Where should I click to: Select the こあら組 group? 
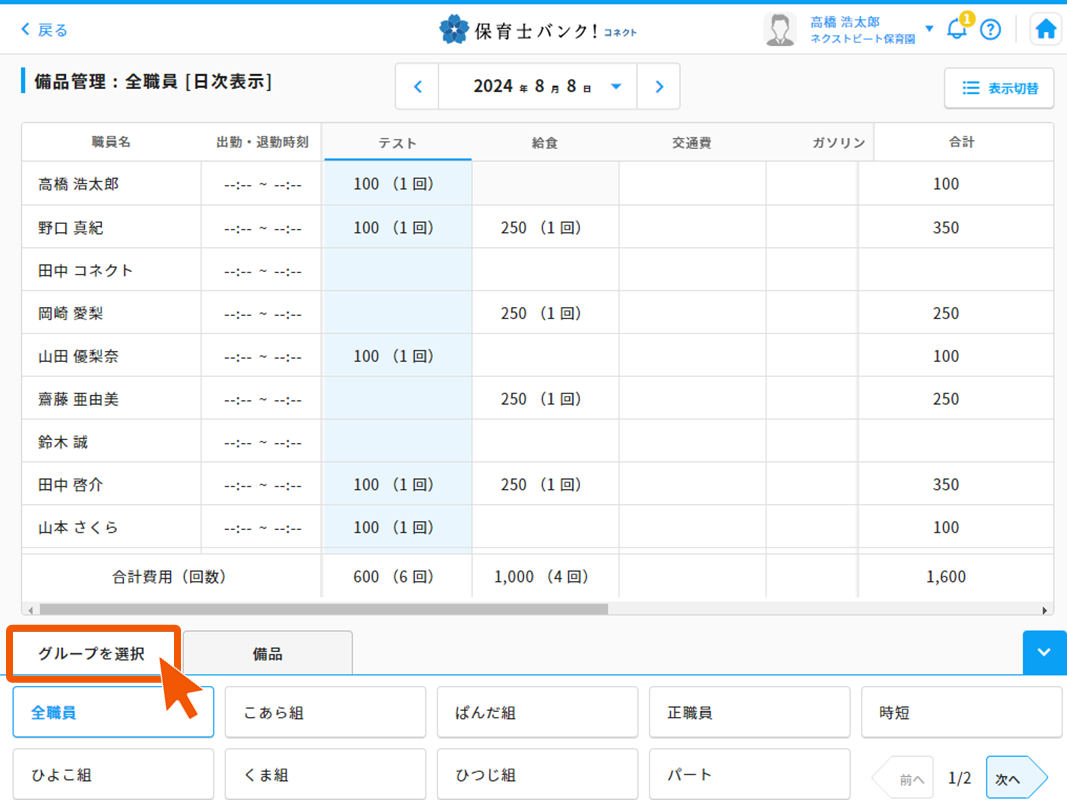[x=325, y=713]
